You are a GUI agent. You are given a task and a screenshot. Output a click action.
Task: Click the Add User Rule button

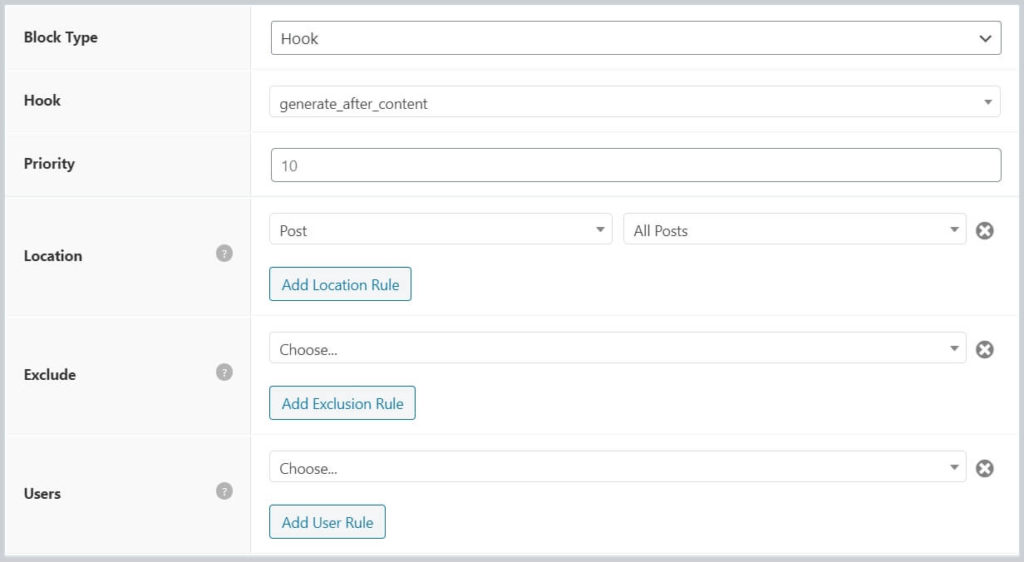(x=327, y=522)
